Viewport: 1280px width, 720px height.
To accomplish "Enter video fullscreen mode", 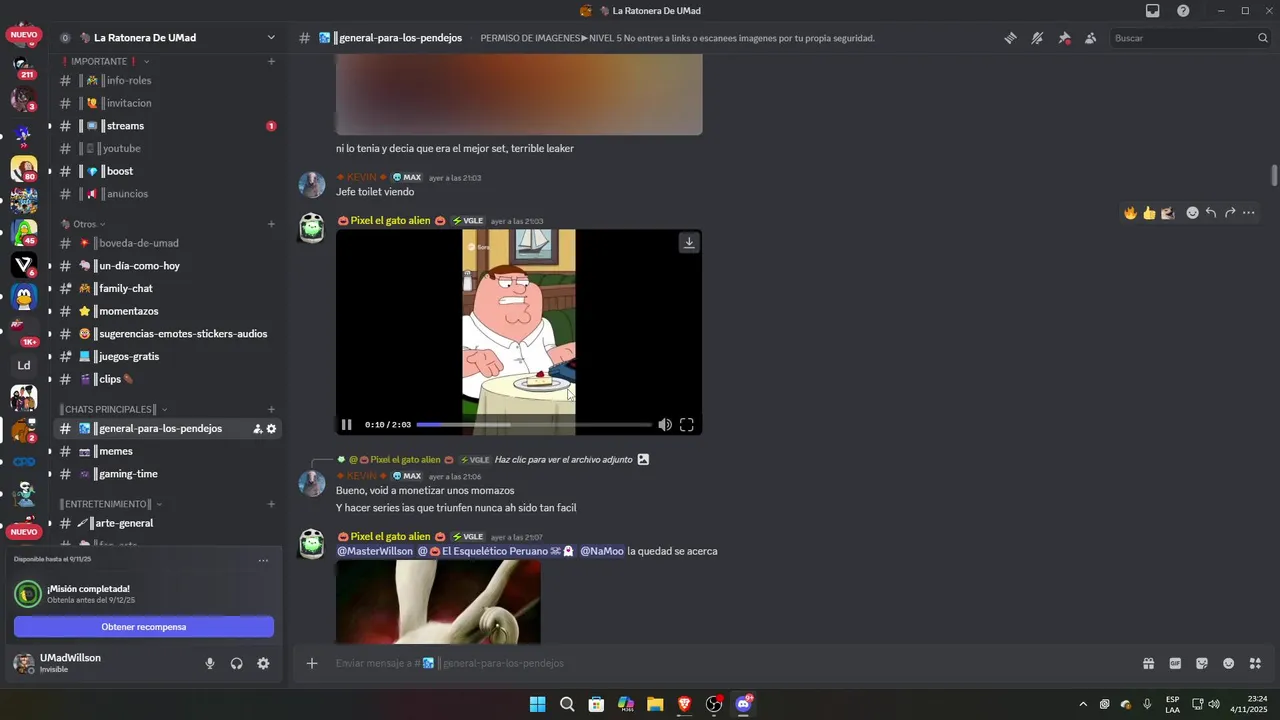I will (x=687, y=425).
